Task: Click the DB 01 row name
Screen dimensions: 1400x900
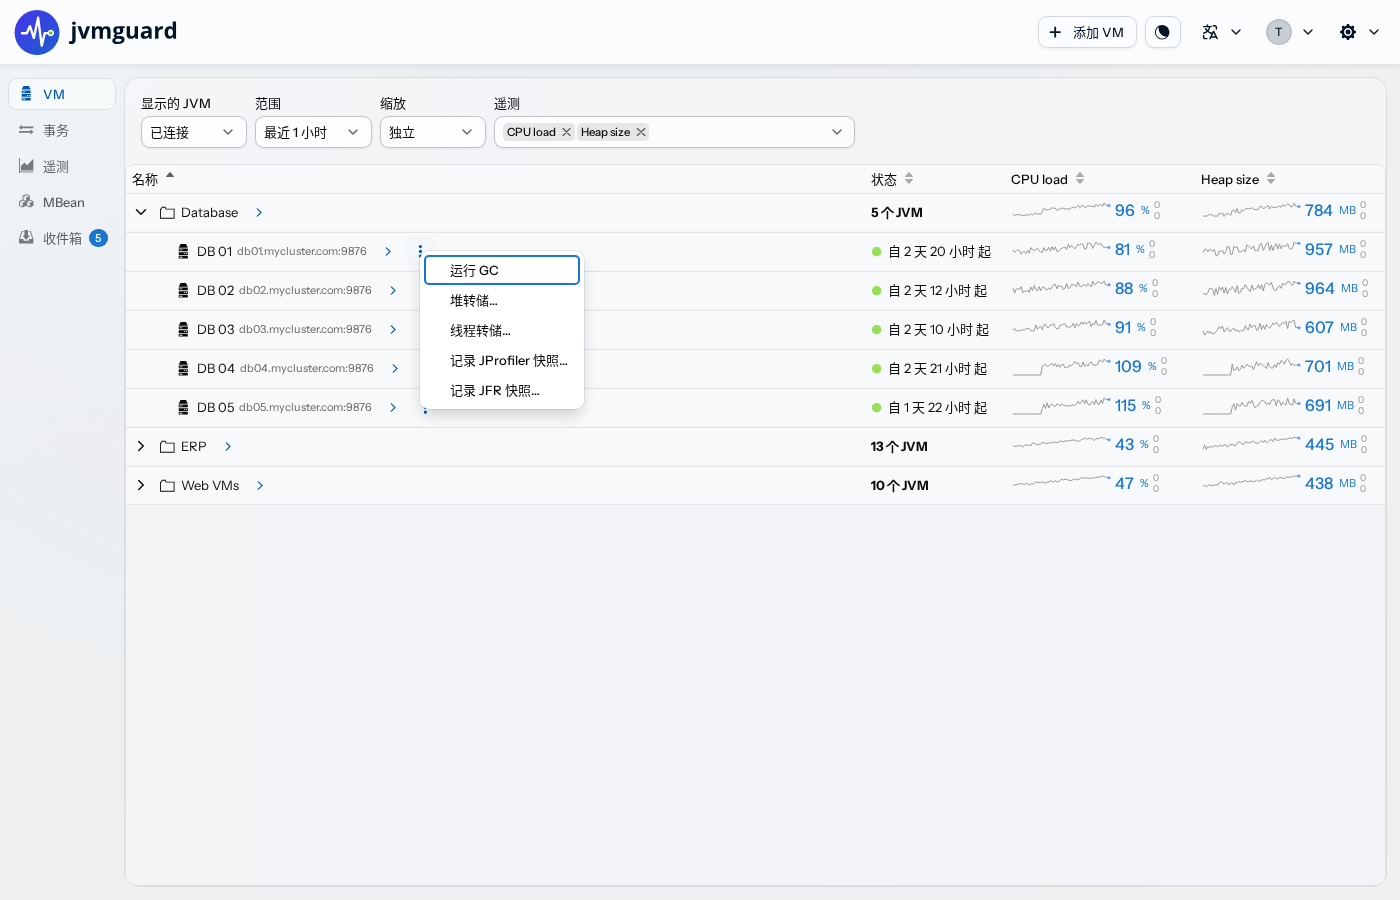Action: (x=214, y=251)
